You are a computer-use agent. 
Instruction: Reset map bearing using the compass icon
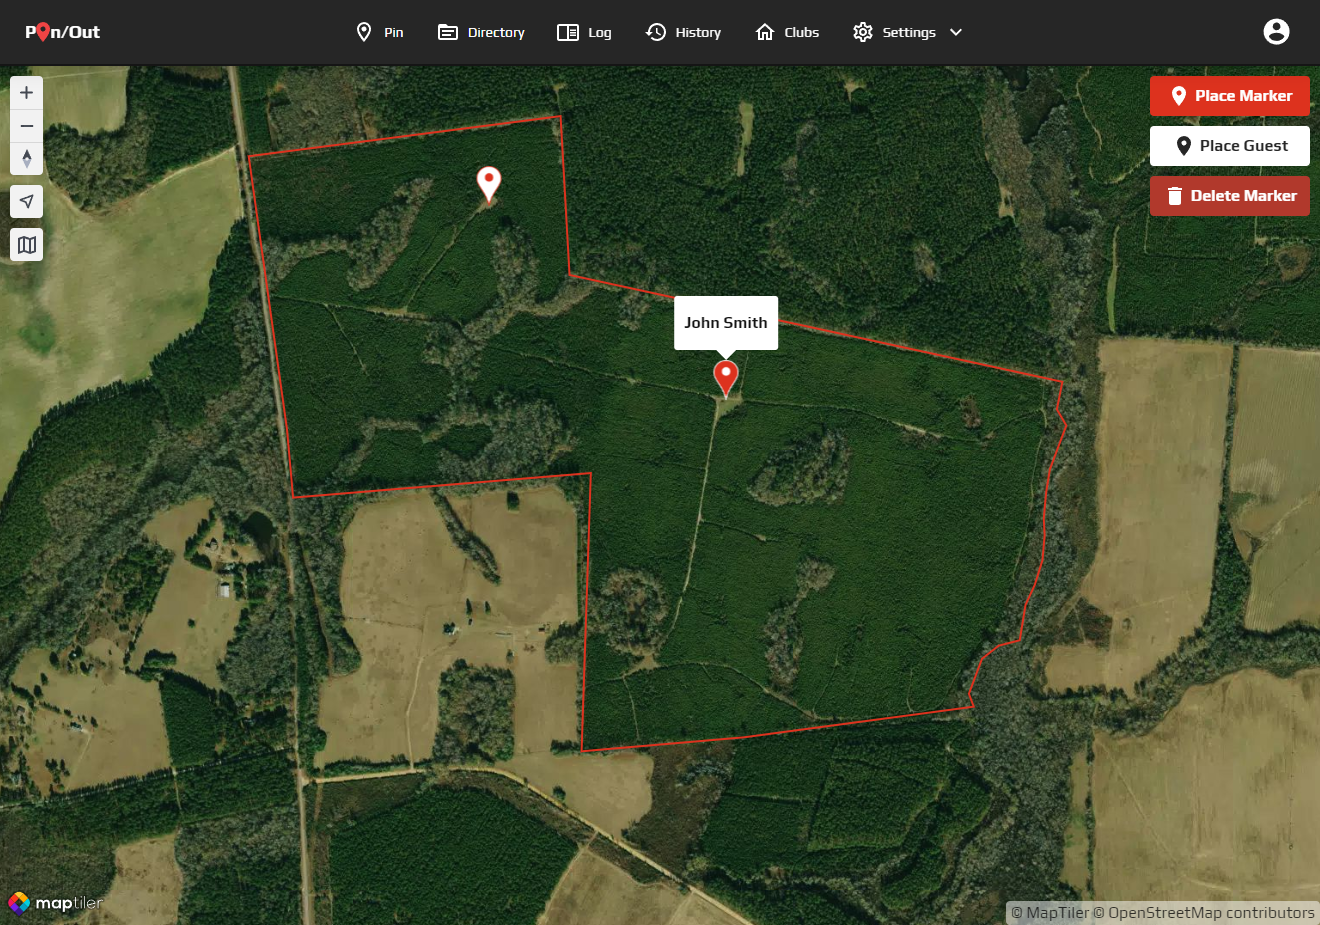27,159
